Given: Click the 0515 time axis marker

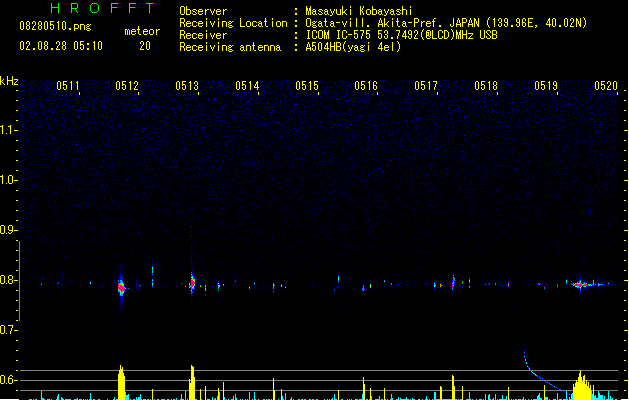Looking at the screenshot, I should 307,86.
